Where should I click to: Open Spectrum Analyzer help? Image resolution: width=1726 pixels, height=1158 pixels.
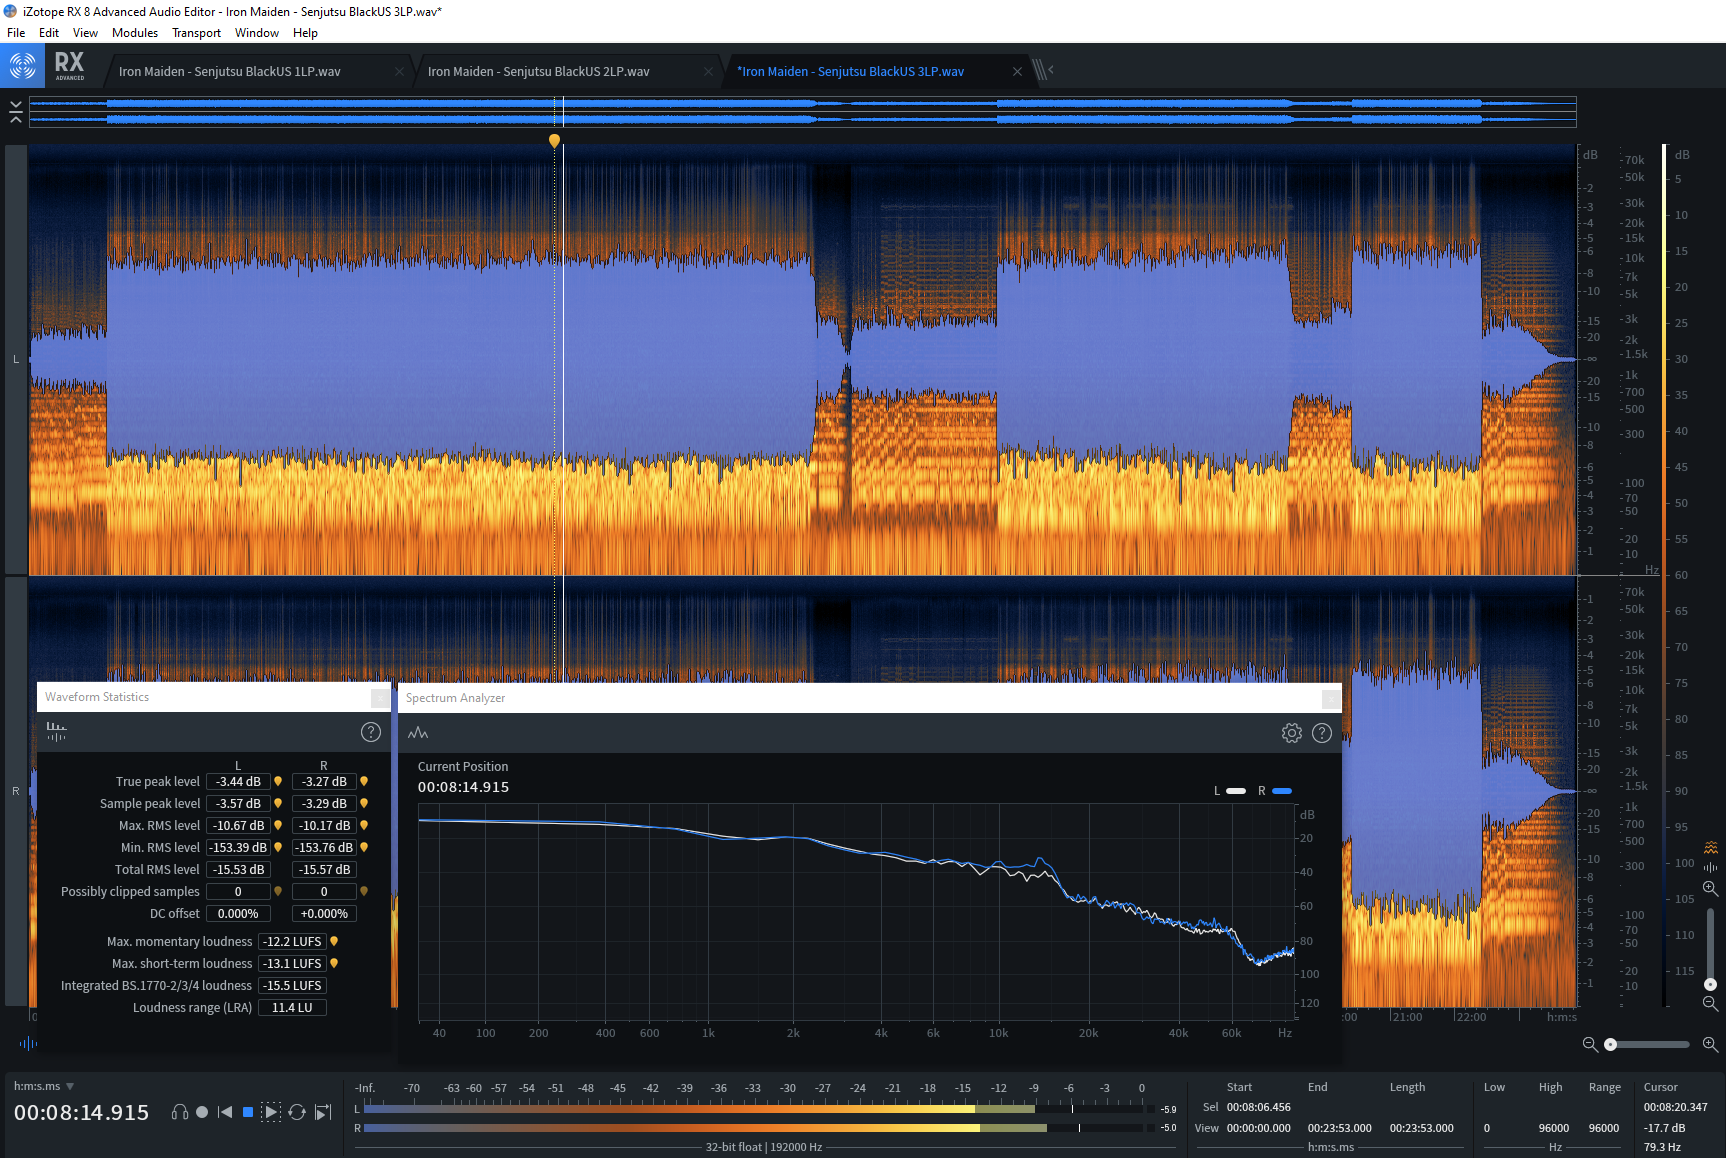pos(1322,733)
